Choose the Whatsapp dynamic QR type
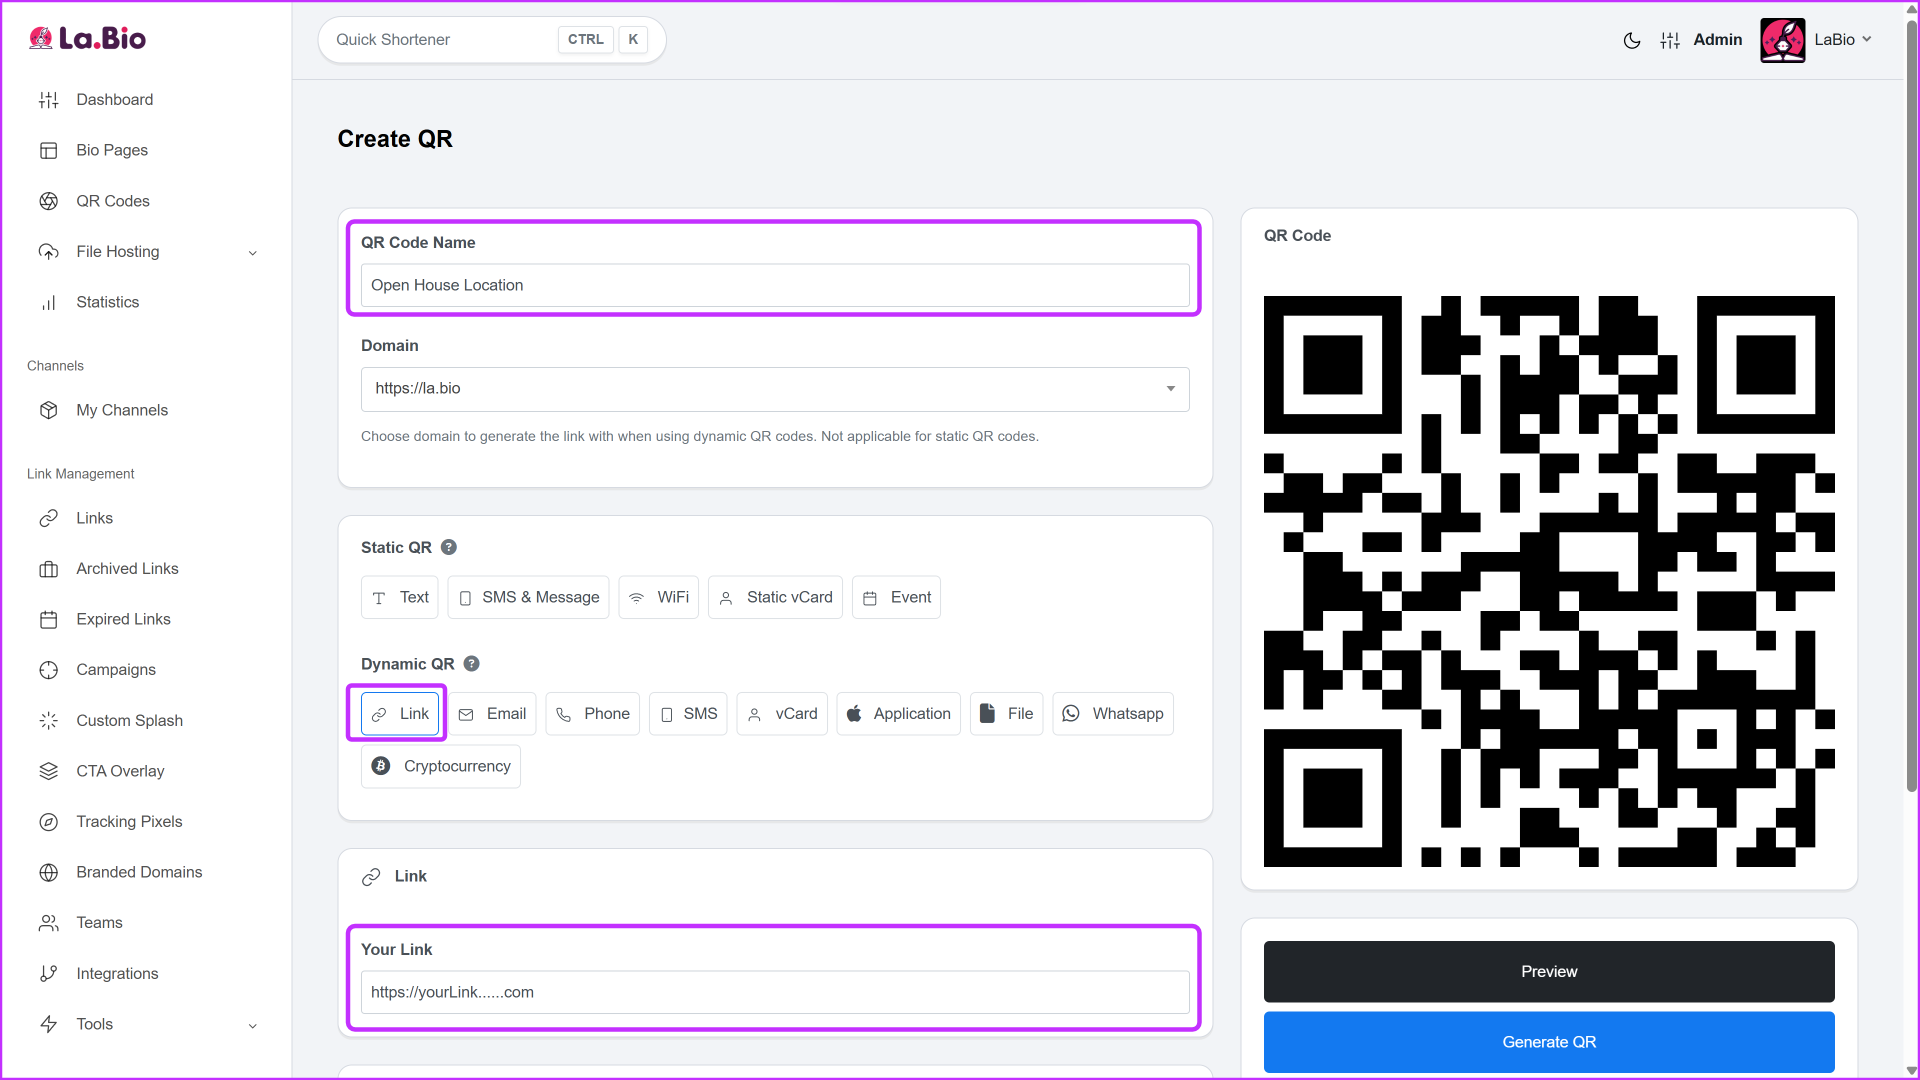Screen dimensions: 1920x1080 coord(1112,714)
